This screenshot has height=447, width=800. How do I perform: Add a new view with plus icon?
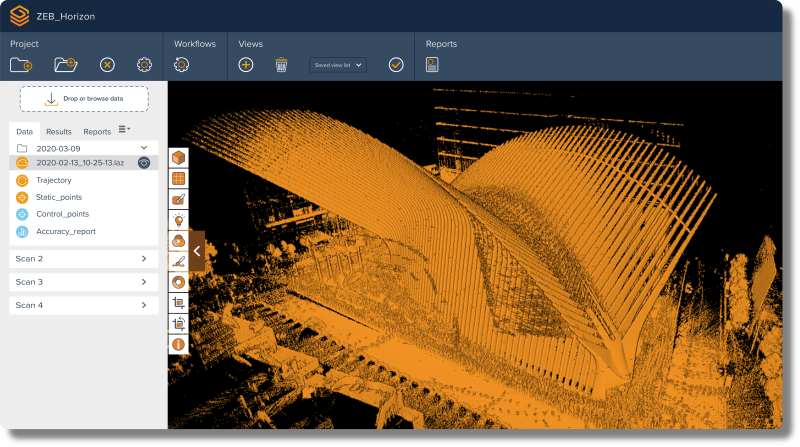point(246,65)
